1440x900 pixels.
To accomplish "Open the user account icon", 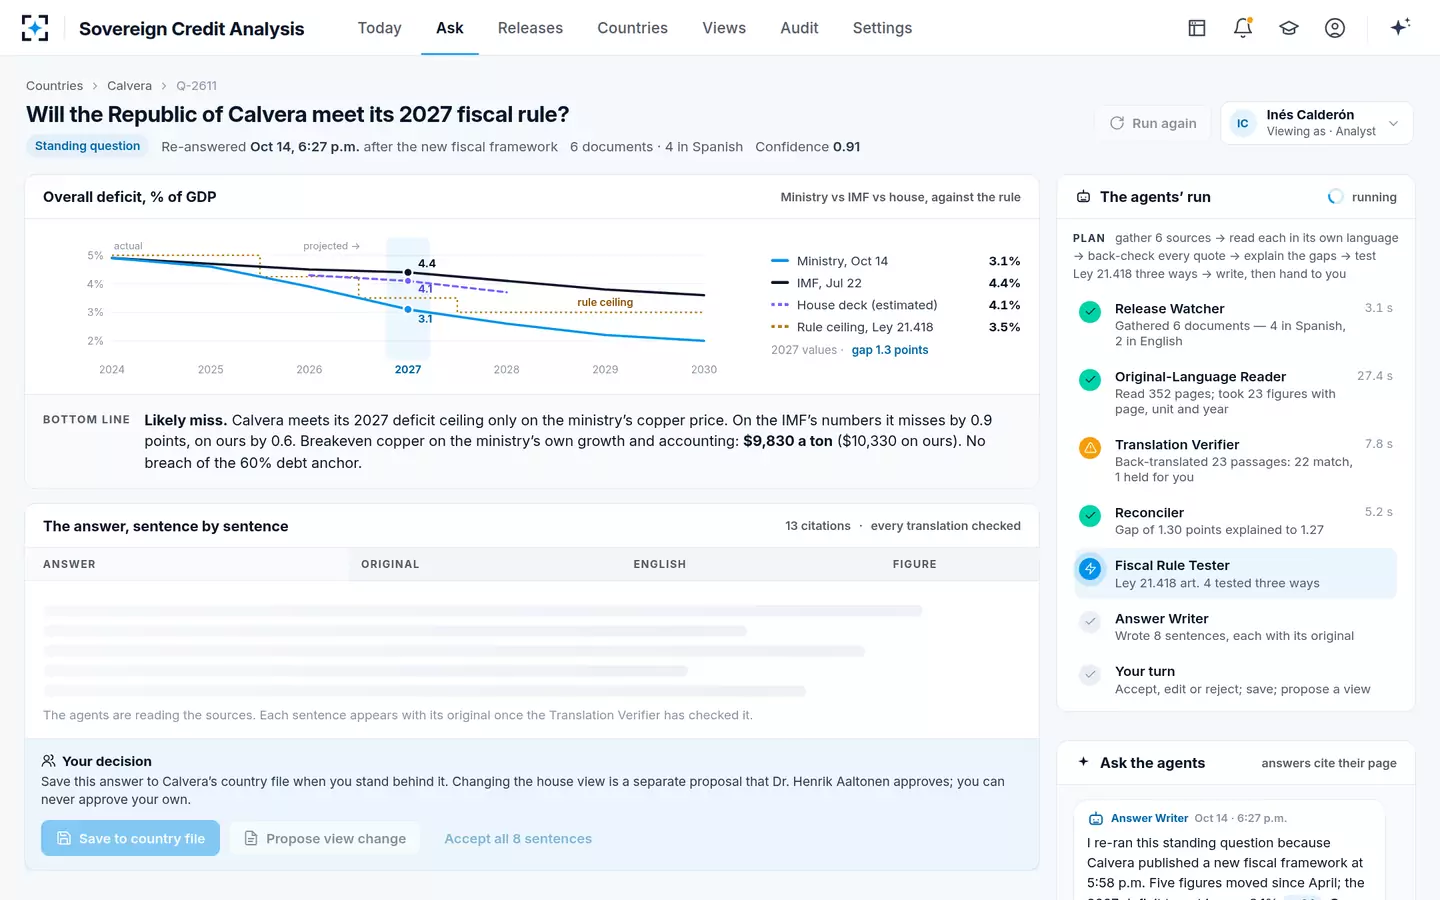I will [1335, 28].
